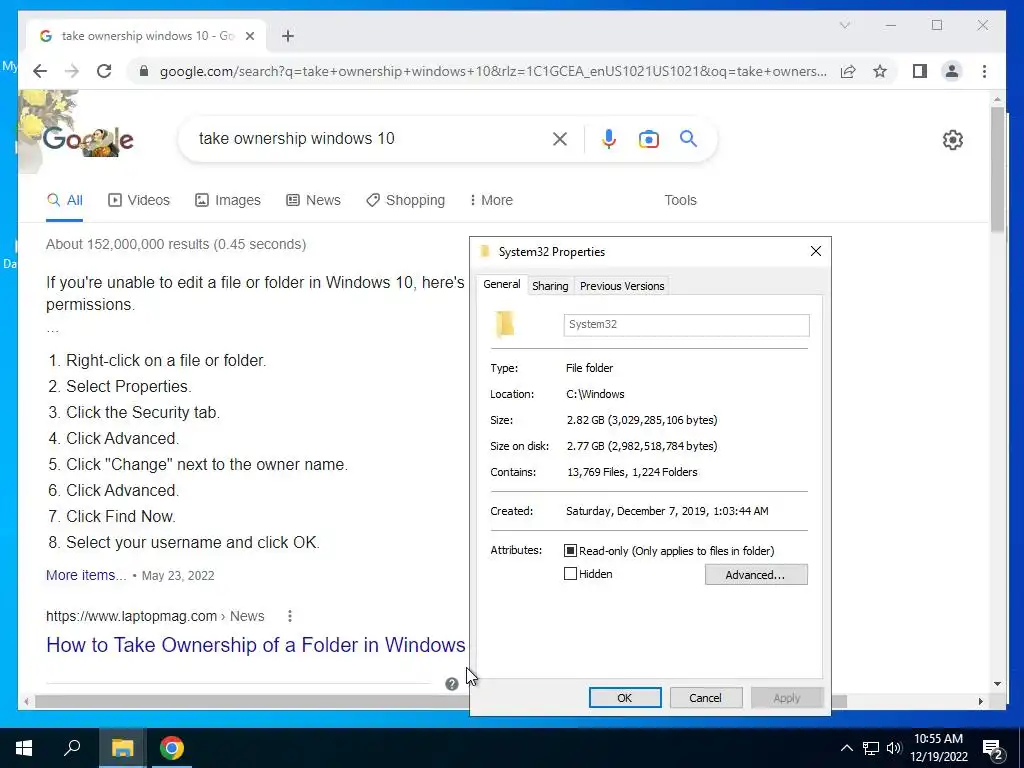Image resolution: width=1024 pixels, height=768 pixels.
Task: Switch to Shopping results
Action: click(406, 200)
